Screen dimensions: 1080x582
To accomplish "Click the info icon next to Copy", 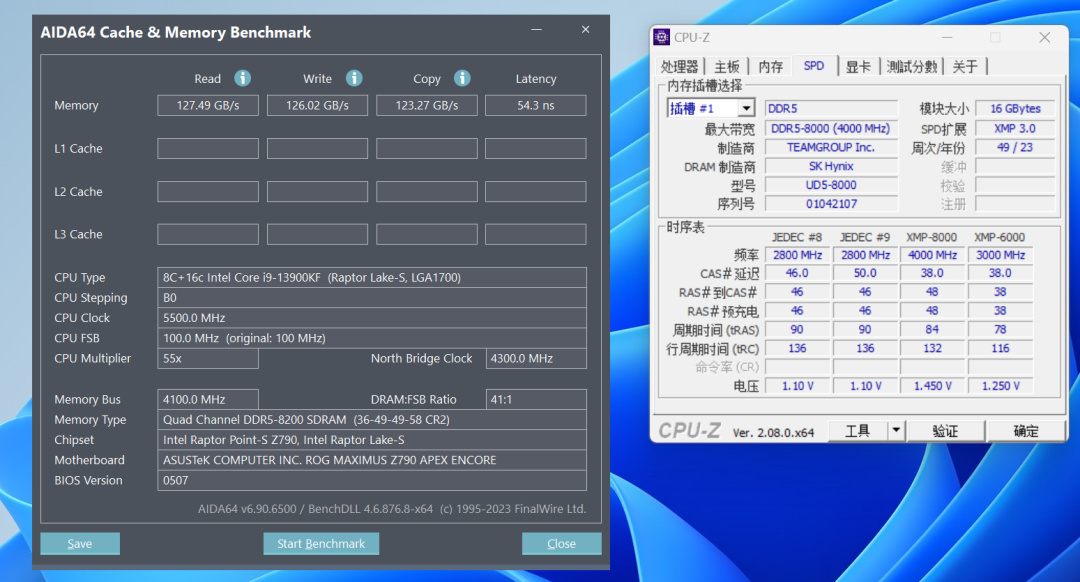I will pos(462,79).
